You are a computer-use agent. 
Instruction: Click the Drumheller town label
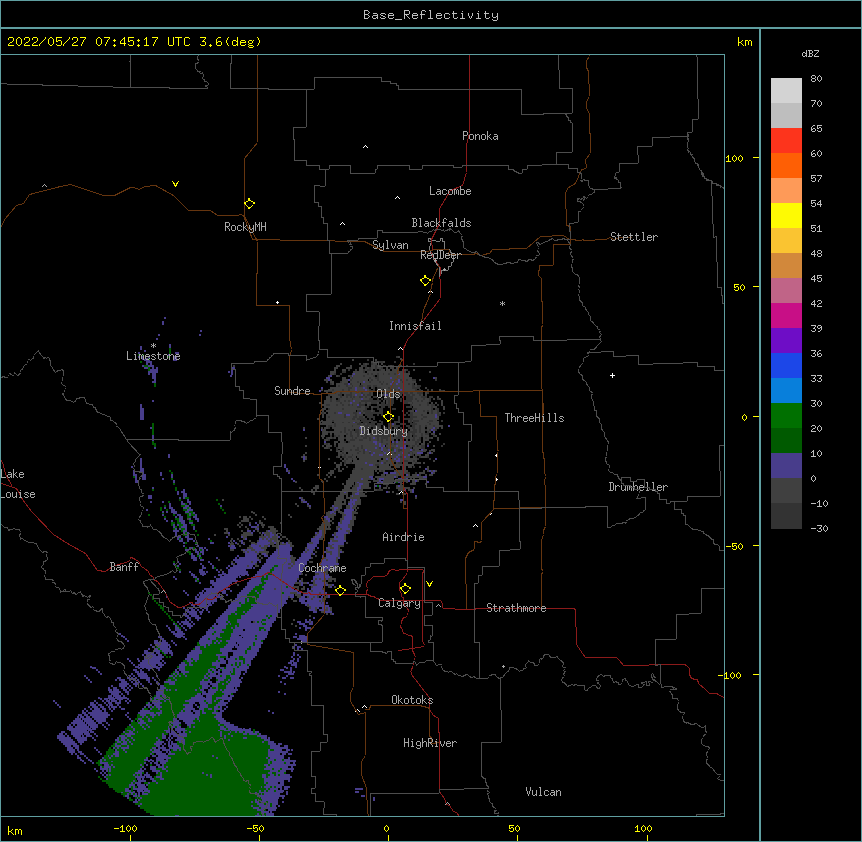tap(638, 487)
